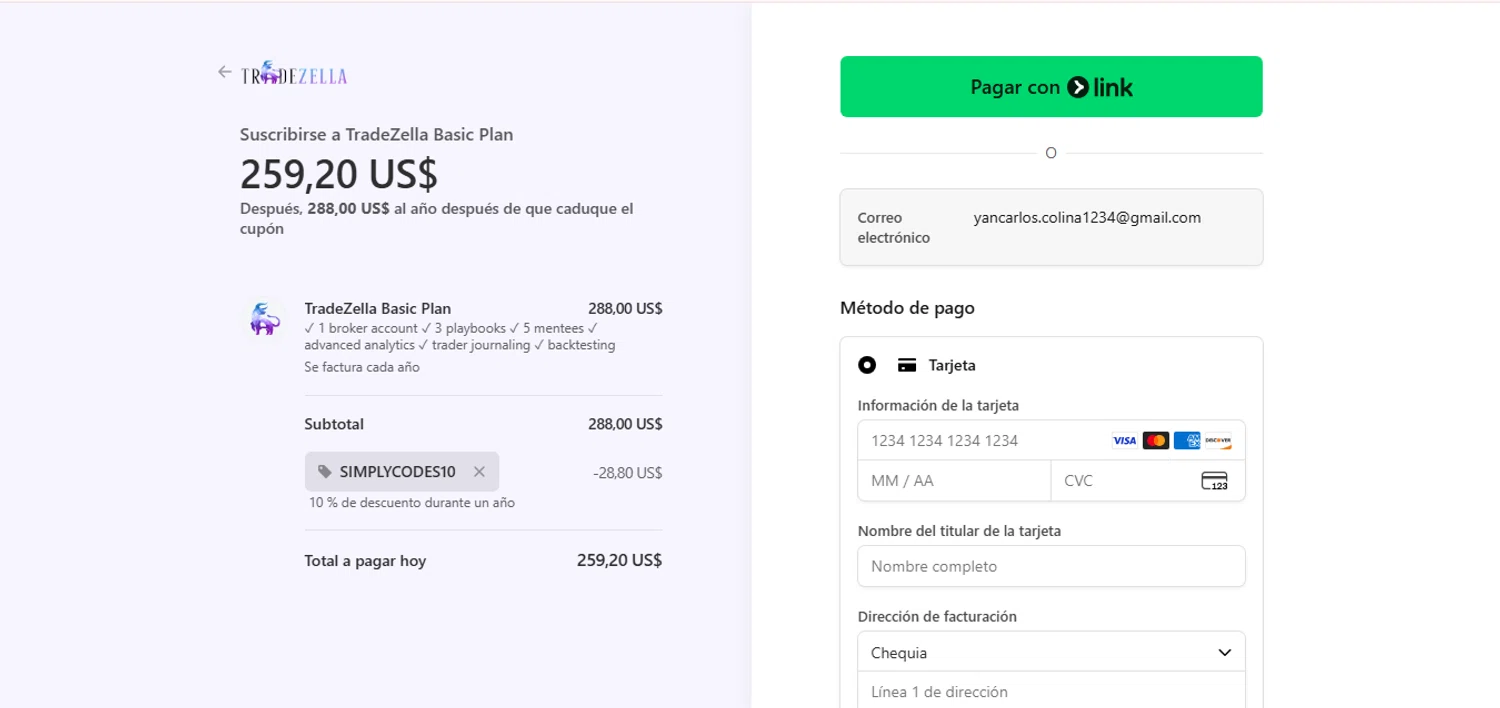The width and height of the screenshot is (1500, 708).
Task: Click the Discover card logo
Action: (x=1218, y=440)
